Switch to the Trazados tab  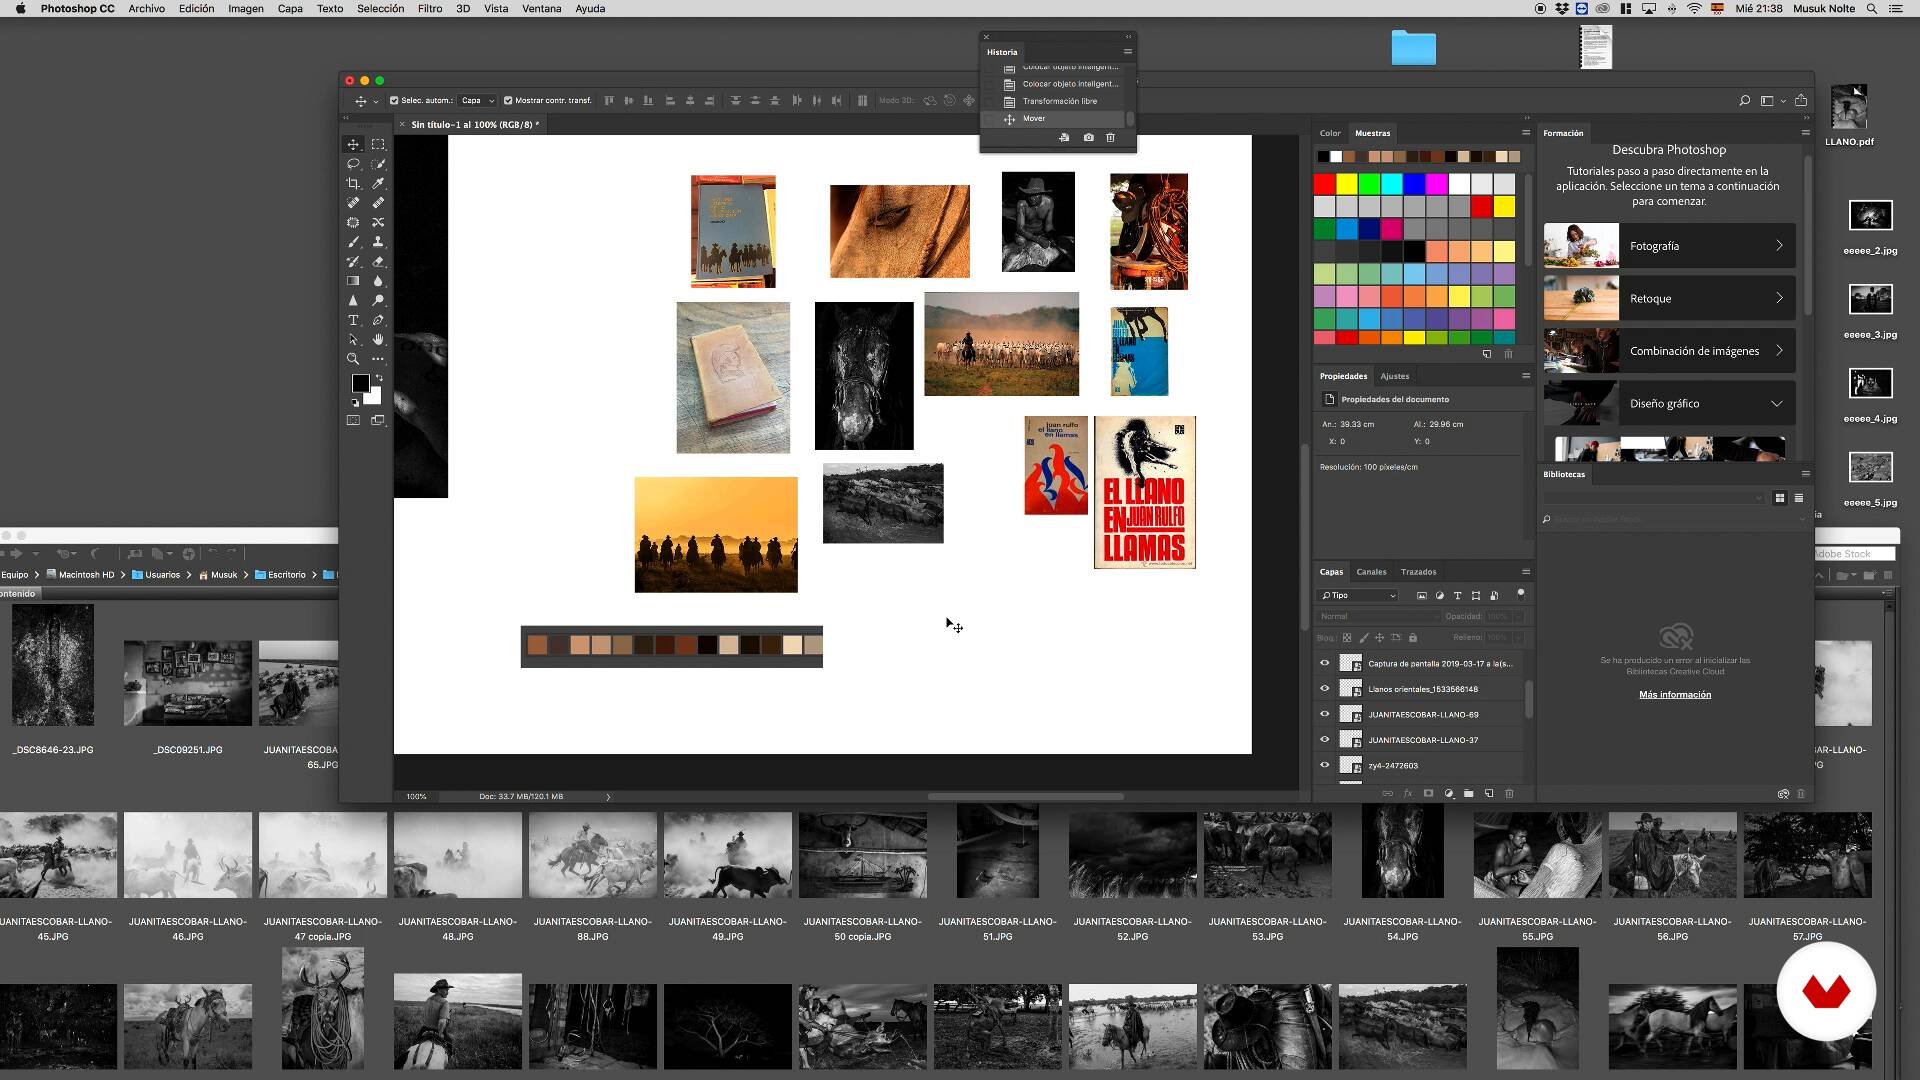click(x=1418, y=572)
